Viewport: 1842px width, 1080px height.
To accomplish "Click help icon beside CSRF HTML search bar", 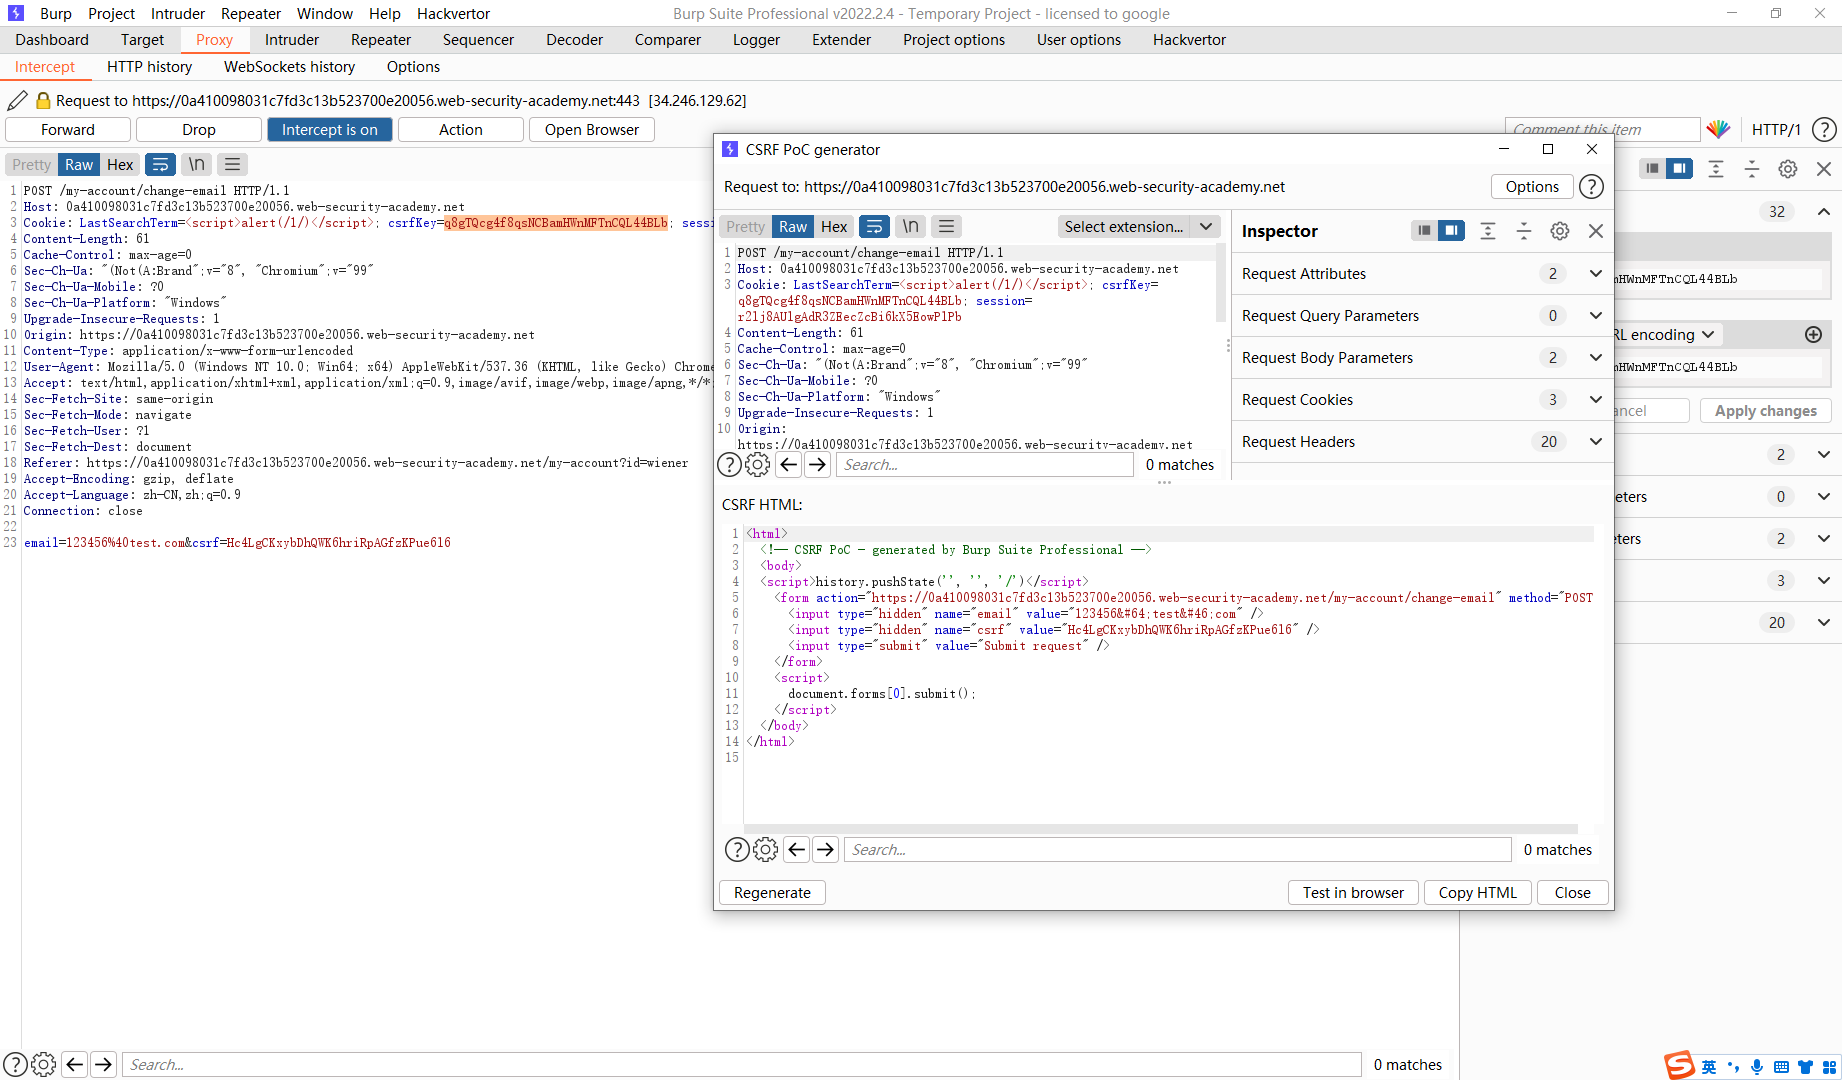I will pos(737,849).
